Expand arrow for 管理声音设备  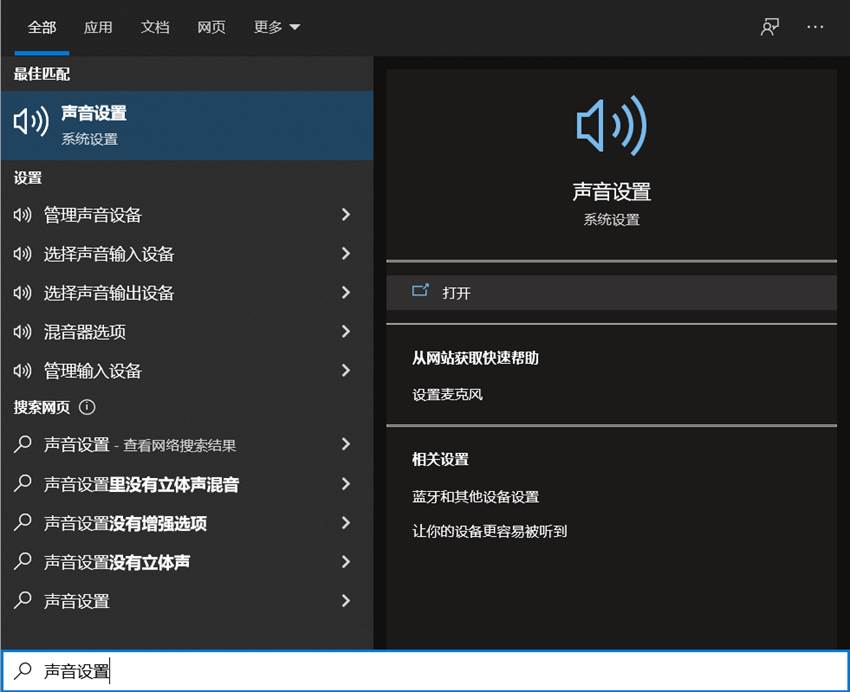345,215
